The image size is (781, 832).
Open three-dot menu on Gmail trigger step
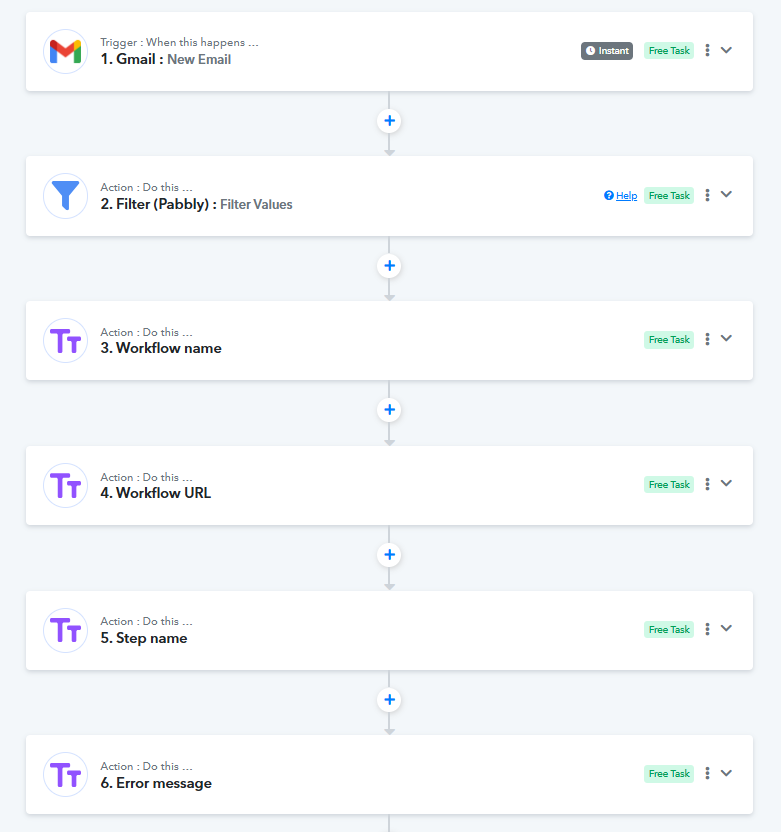(x=707, y=50)
